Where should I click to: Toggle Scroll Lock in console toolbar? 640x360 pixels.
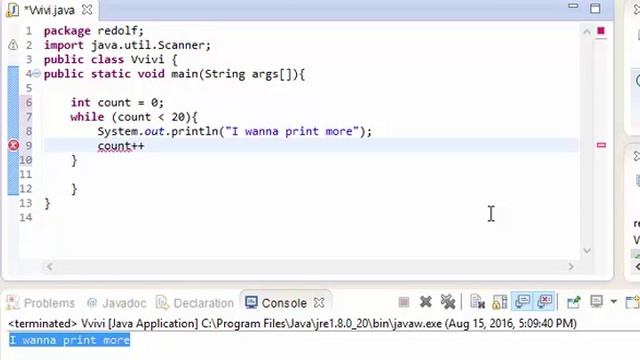[x=500, y=302]
